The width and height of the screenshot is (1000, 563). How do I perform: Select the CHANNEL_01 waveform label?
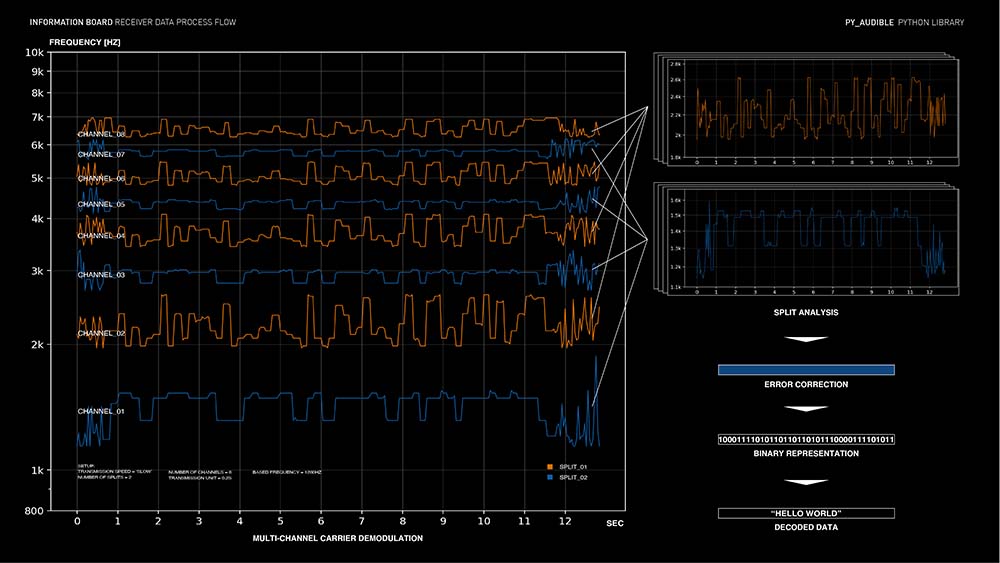pos(101,411)
